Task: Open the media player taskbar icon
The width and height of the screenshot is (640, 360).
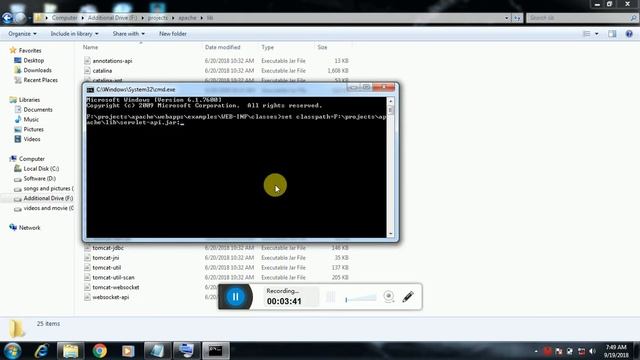Action: (128, 351)
